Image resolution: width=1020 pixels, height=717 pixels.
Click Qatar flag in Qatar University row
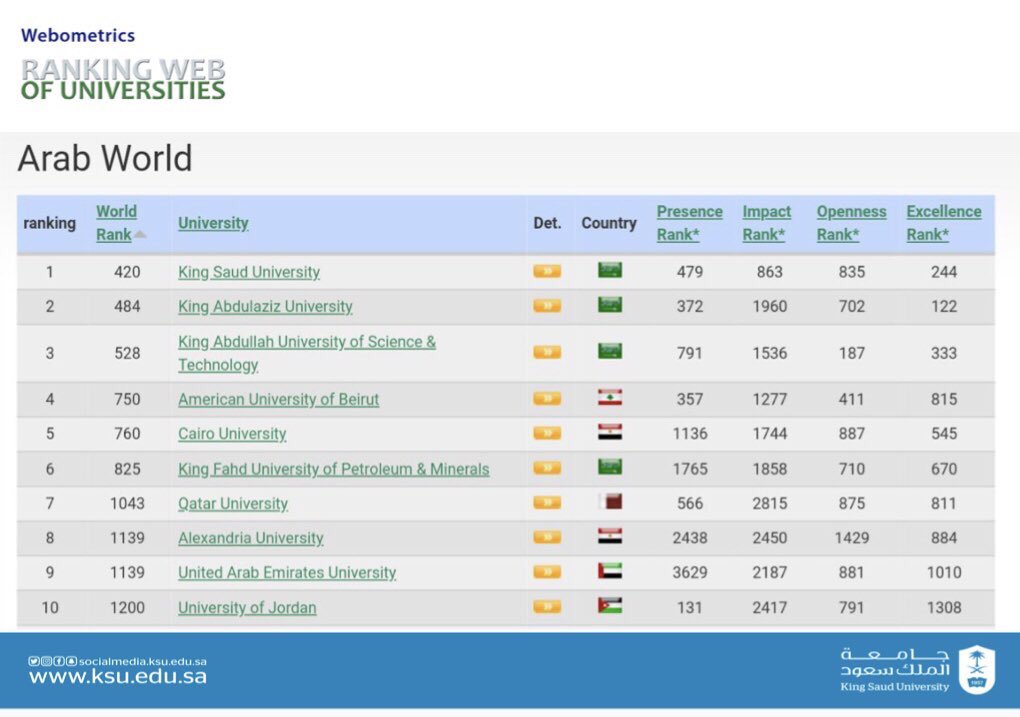click(x=610, y=502)
